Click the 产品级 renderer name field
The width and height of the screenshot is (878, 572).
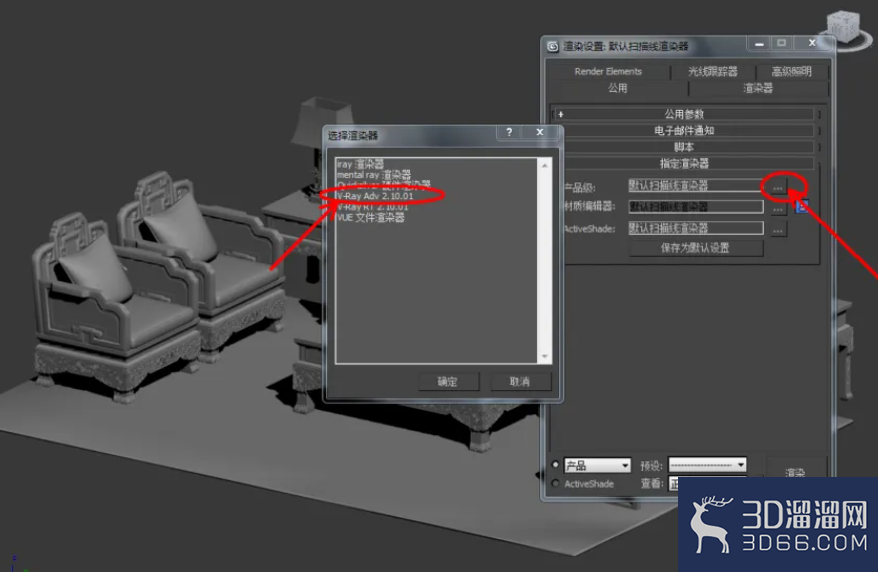tap(695, 185)
